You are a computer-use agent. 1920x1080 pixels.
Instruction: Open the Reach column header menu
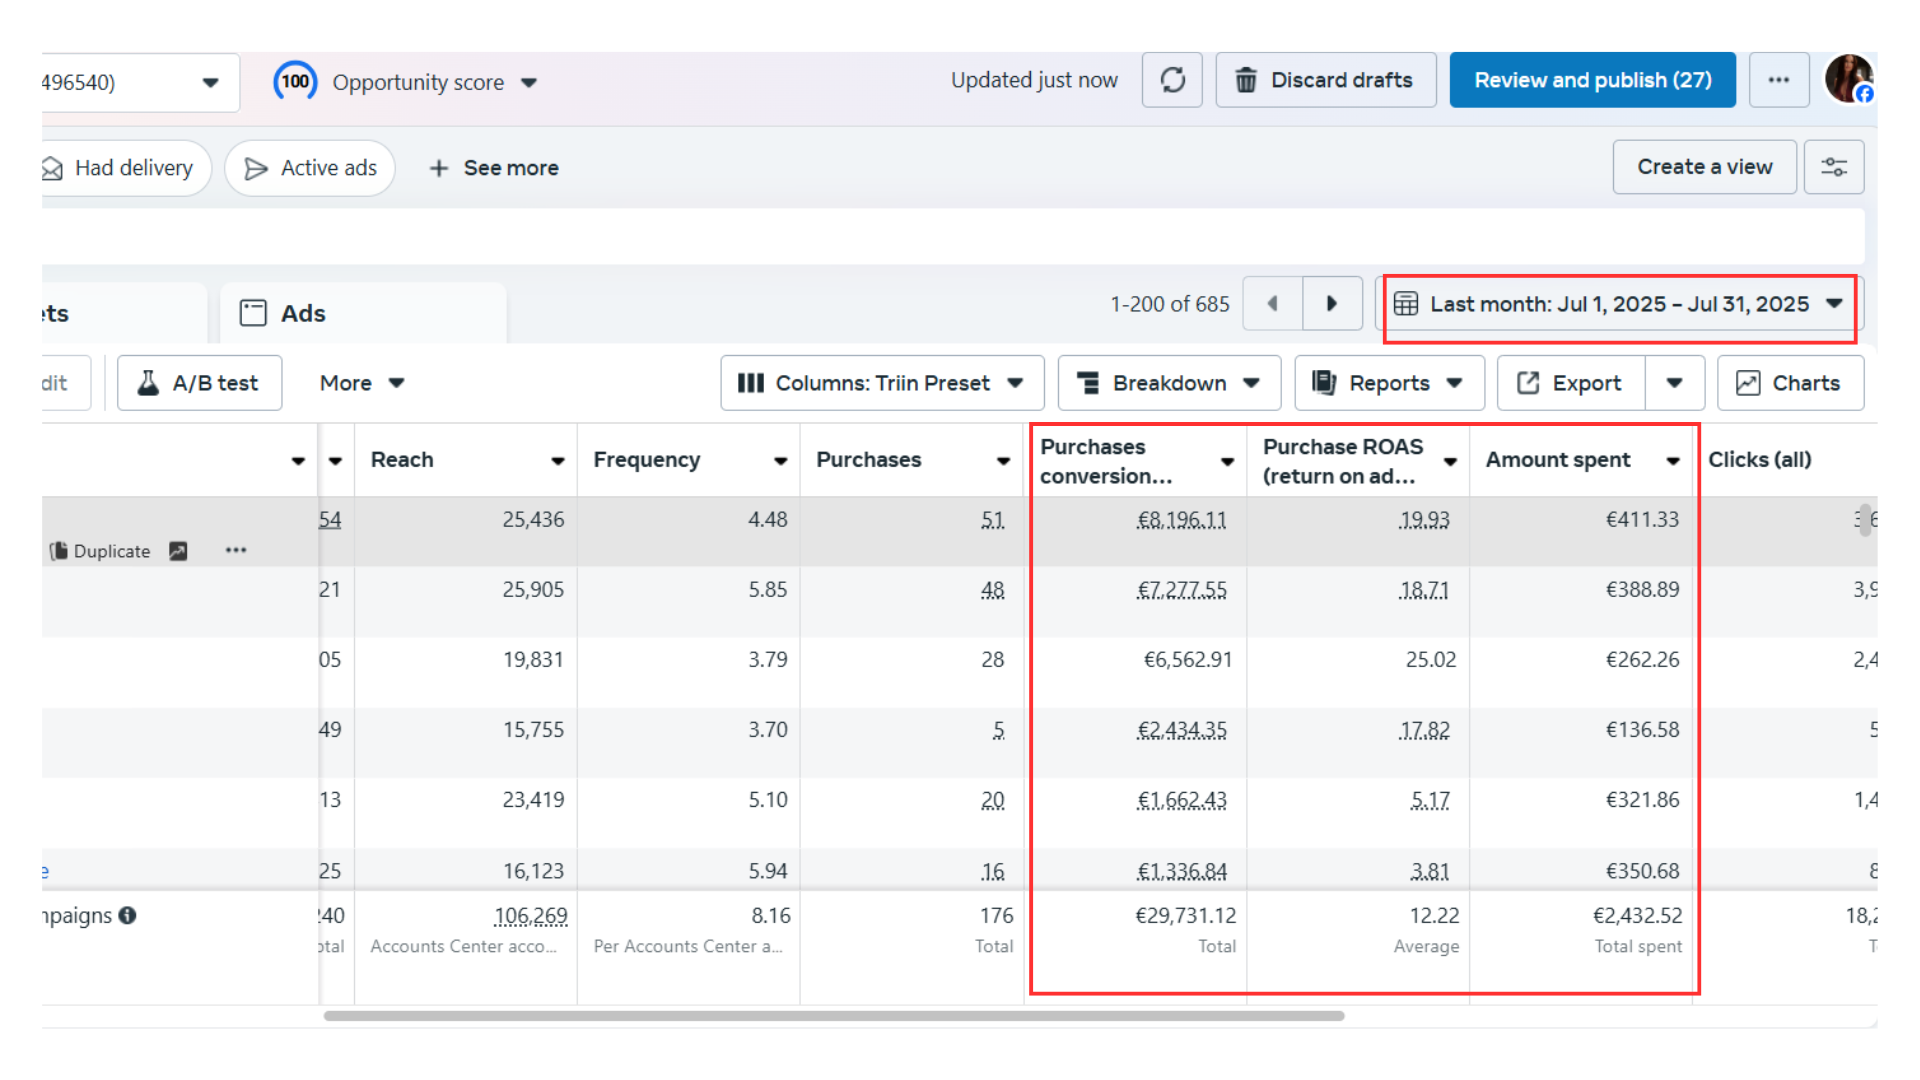click(558, 461)
